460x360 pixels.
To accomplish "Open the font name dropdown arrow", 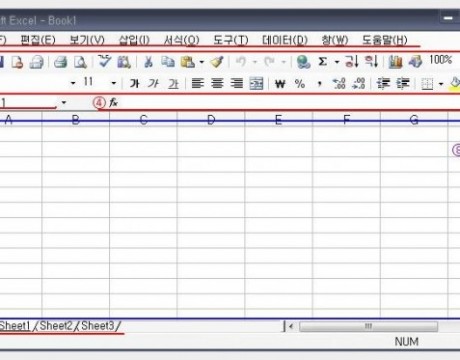I will pos(73,83).
